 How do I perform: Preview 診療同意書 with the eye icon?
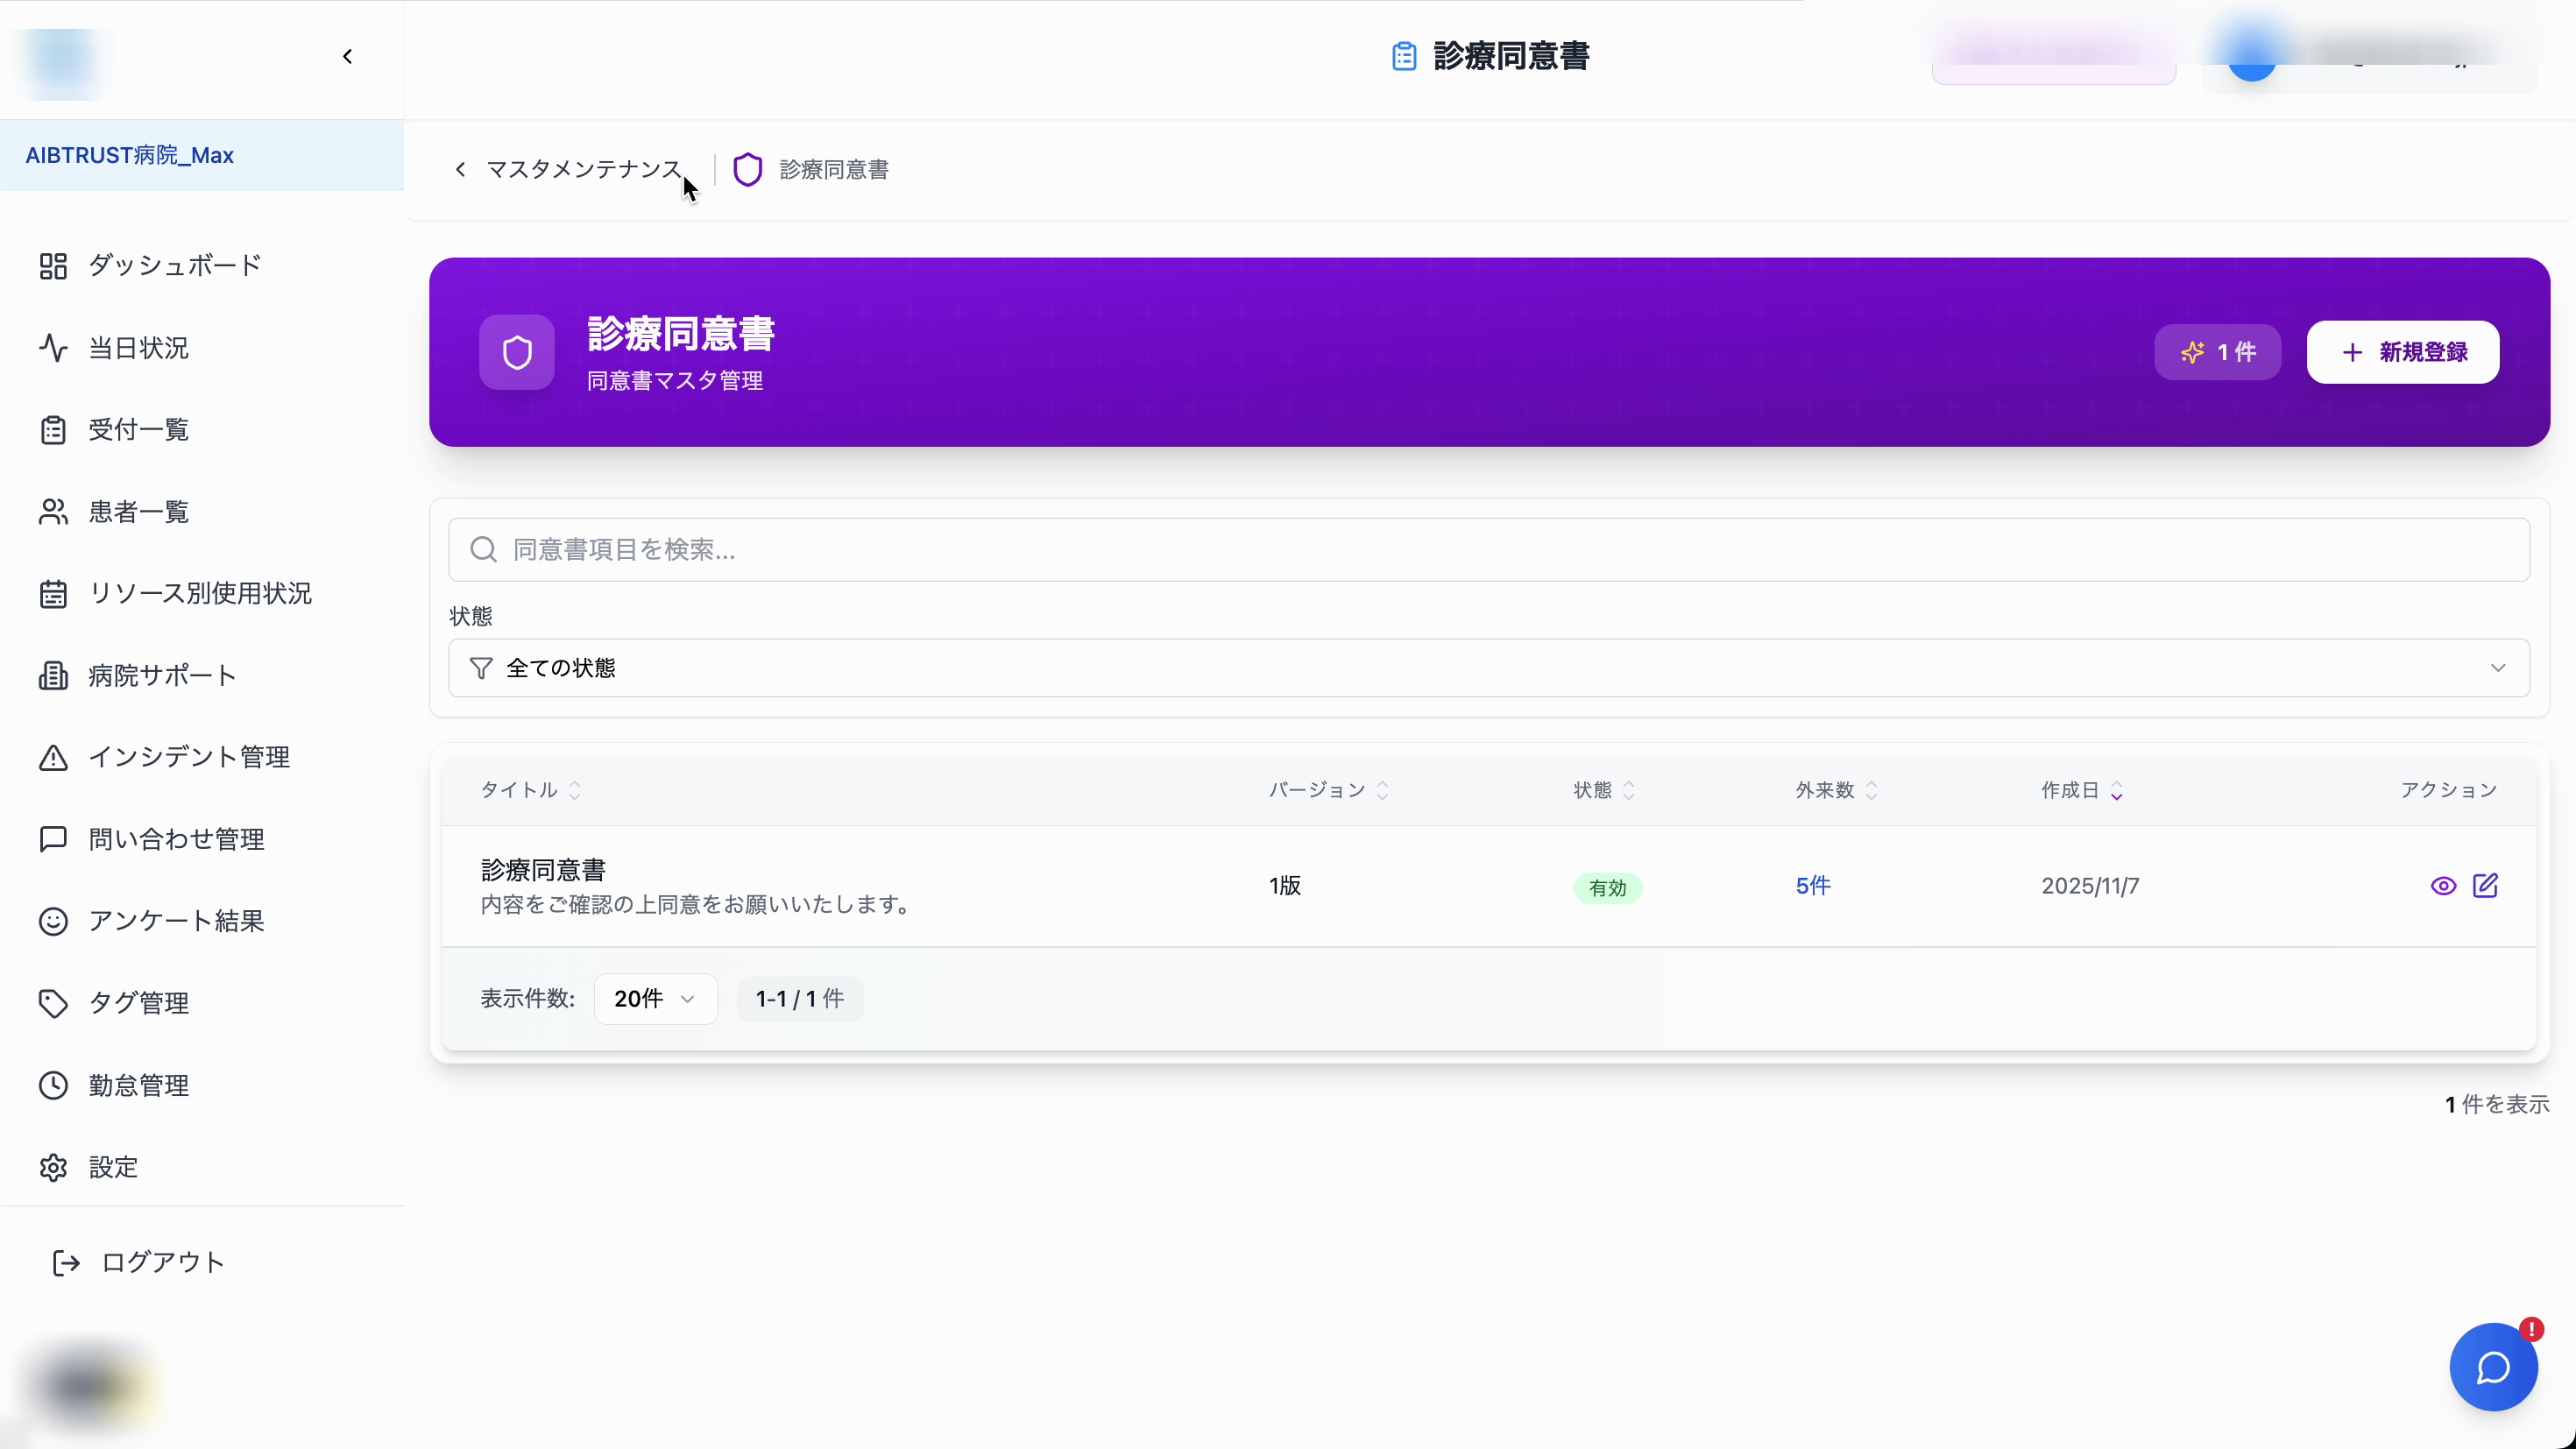tap(2443, 886)
